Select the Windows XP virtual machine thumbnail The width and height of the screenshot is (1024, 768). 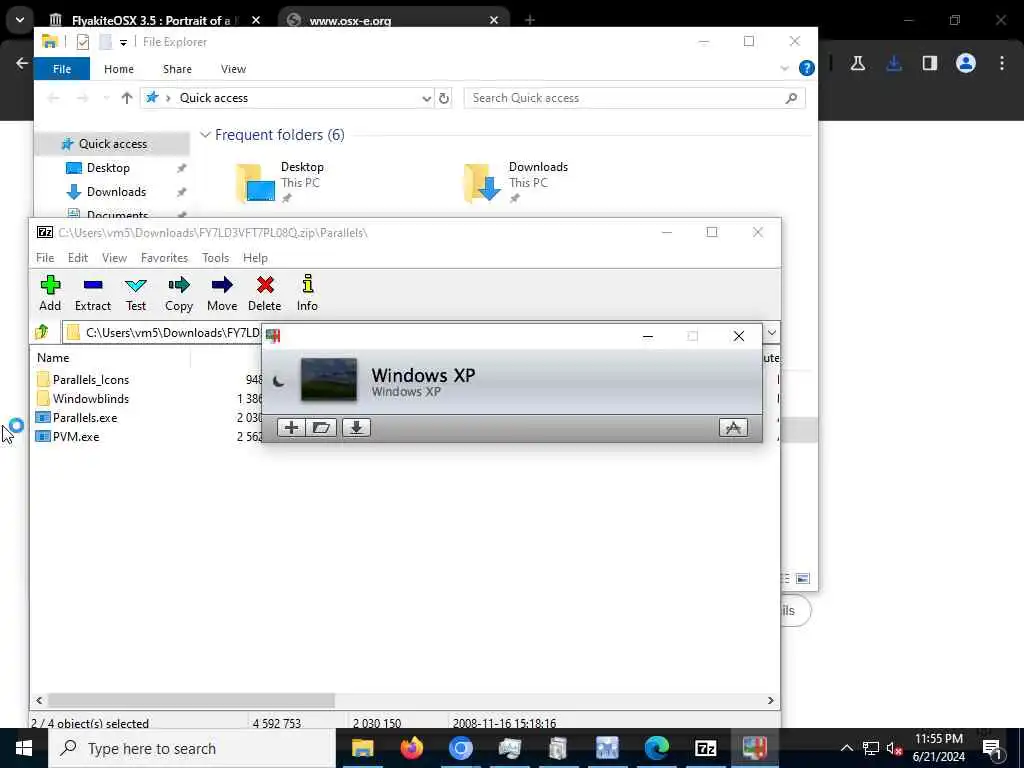click(x=328, y=379)
